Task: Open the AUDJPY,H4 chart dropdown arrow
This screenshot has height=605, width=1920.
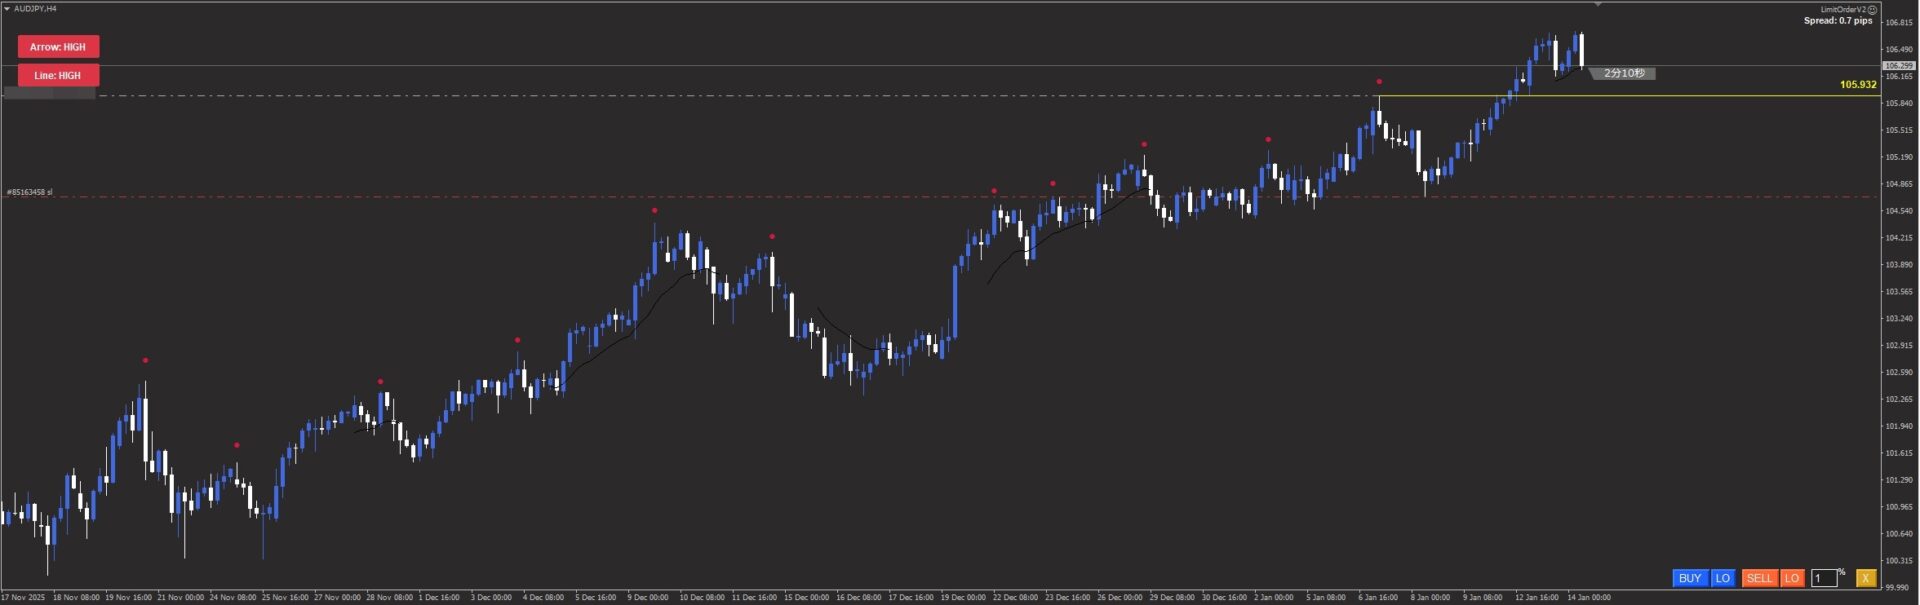Action: point(7,9)
